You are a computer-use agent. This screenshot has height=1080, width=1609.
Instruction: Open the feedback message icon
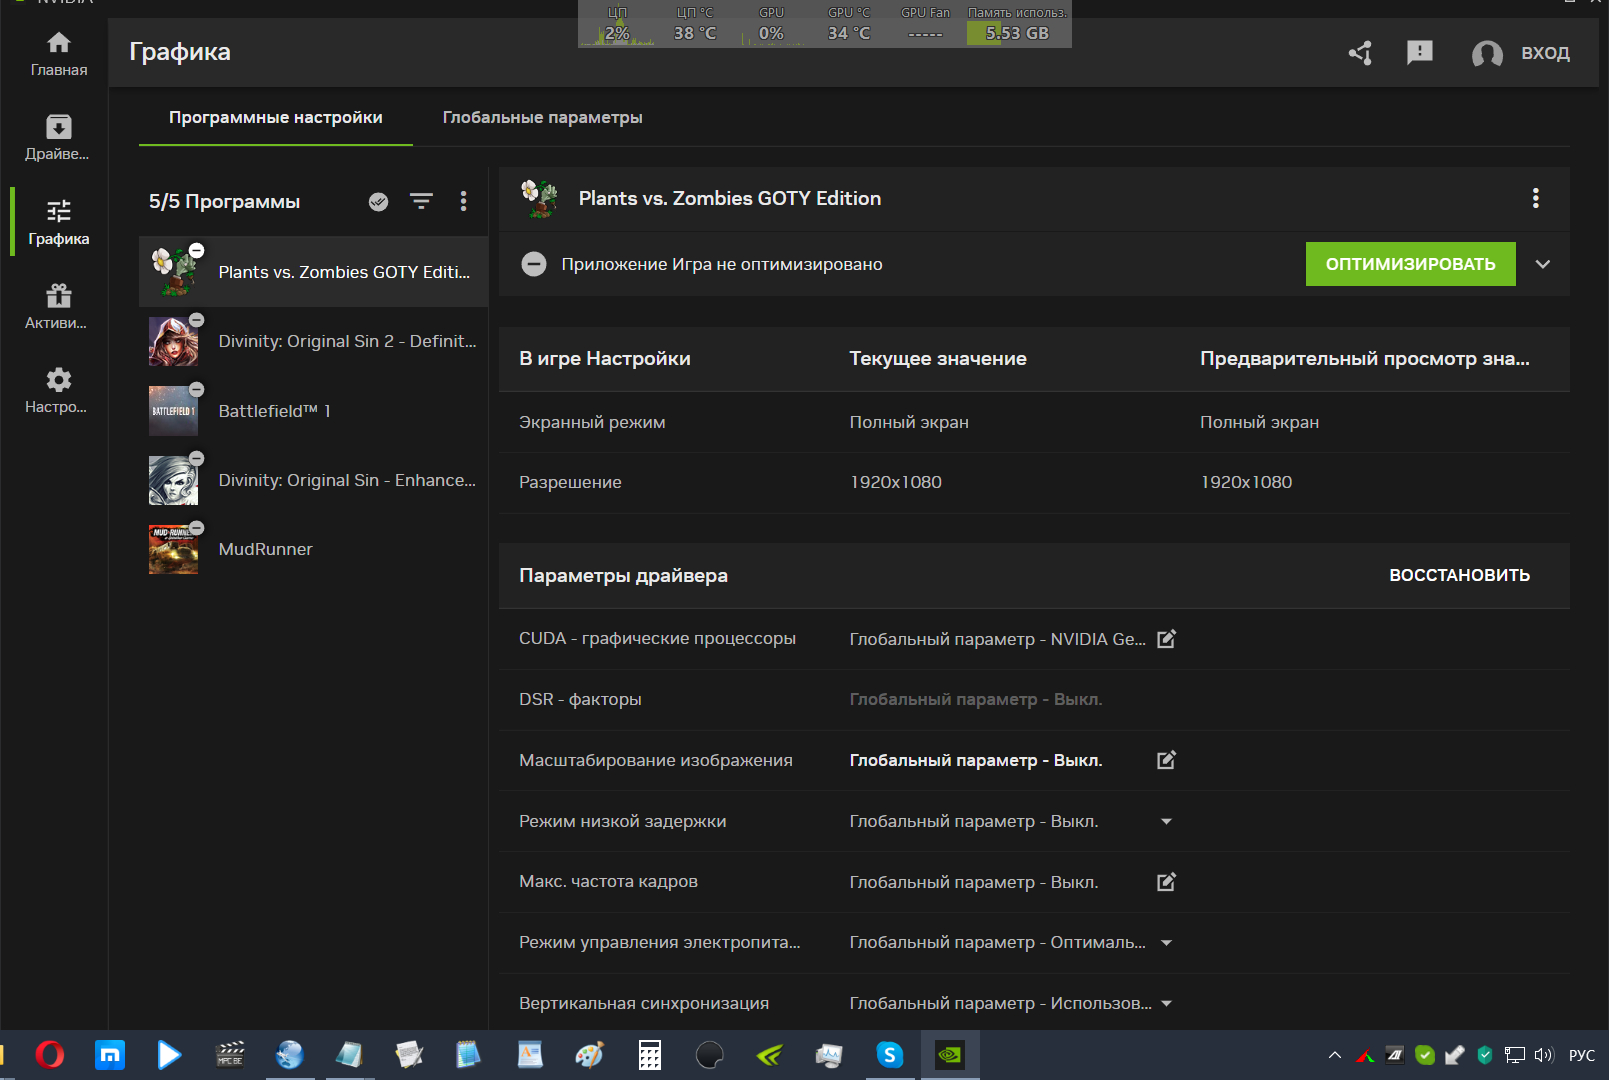pyautogui.click(x=1420, y=53)
